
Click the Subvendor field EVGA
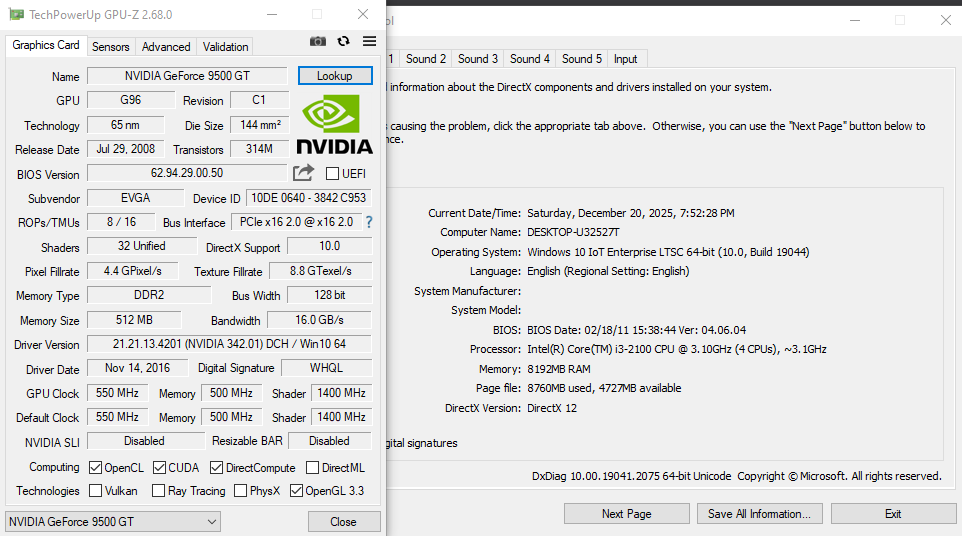(x=136, y=198)
